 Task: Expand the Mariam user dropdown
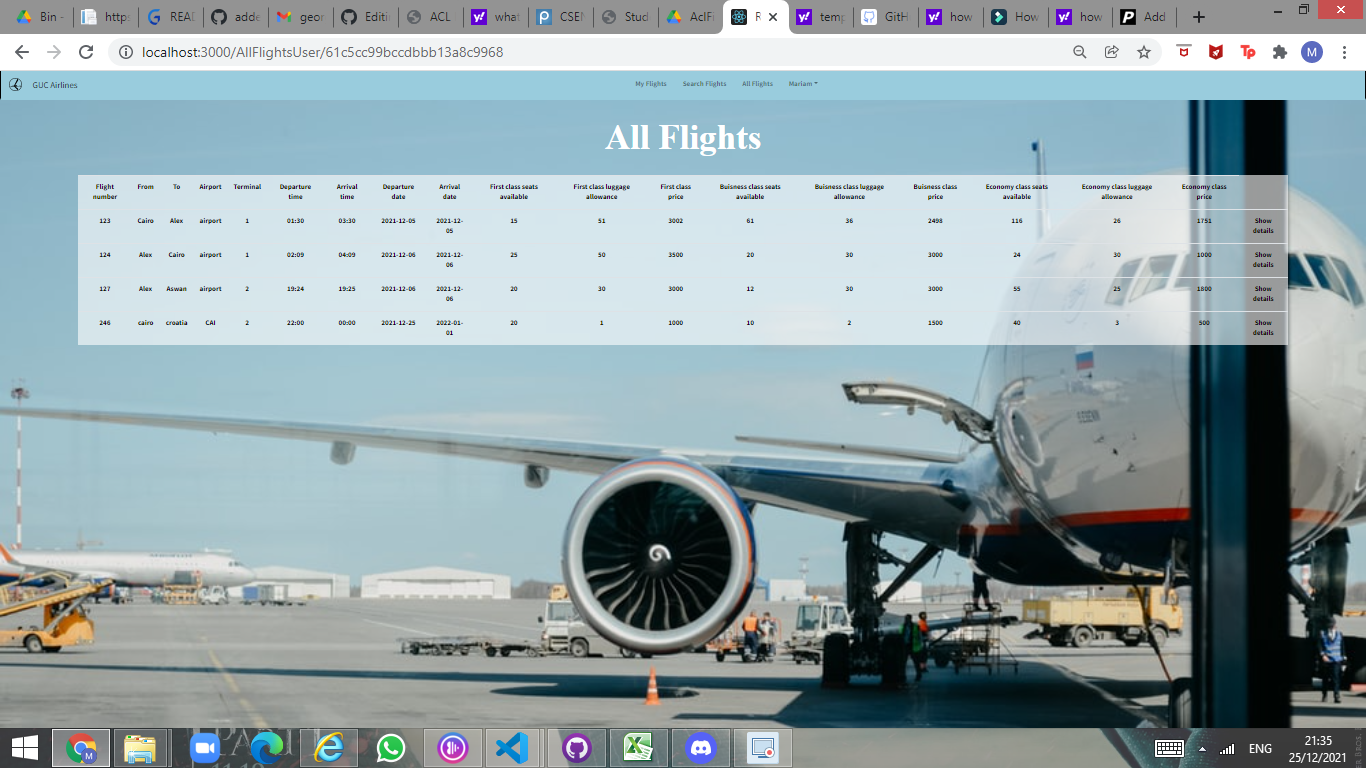pos(802,84)
